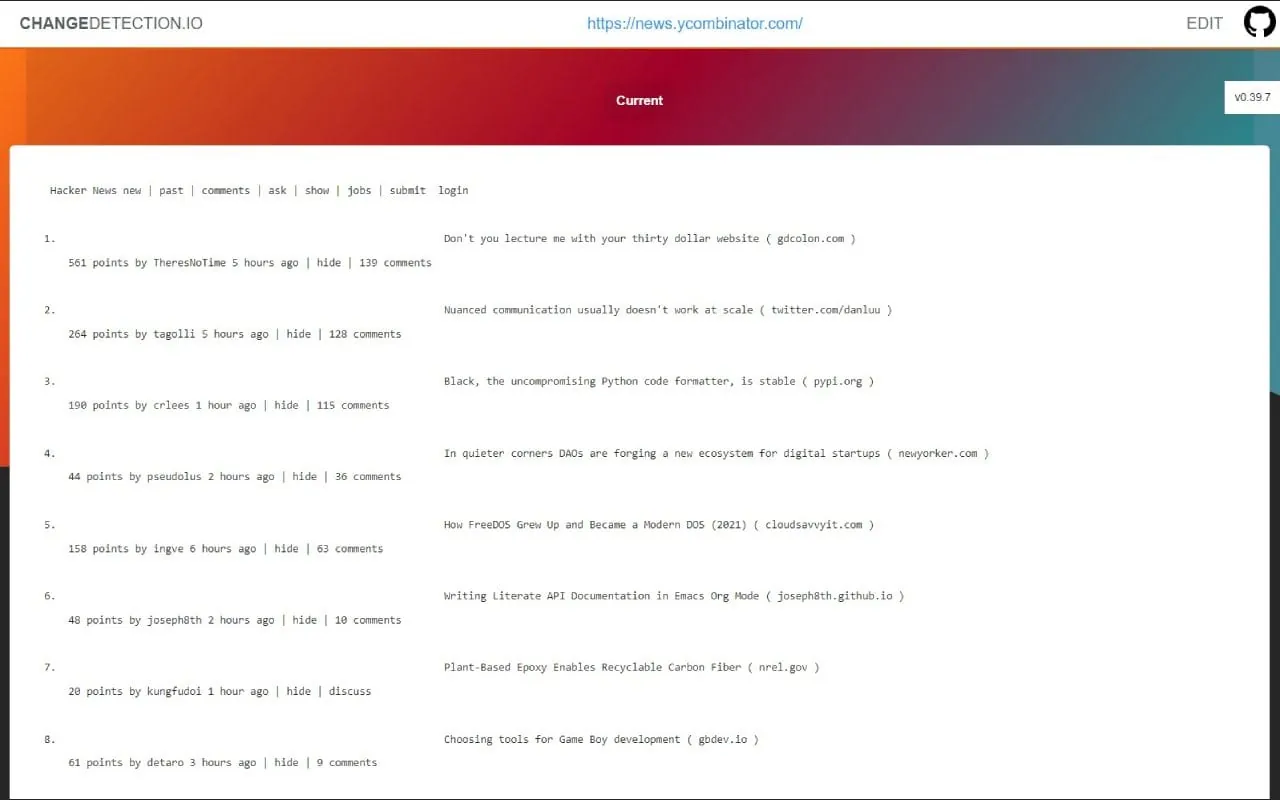
Task: Click 'How FreeDOS Grew Up' headline
Action: coord(659,524)
